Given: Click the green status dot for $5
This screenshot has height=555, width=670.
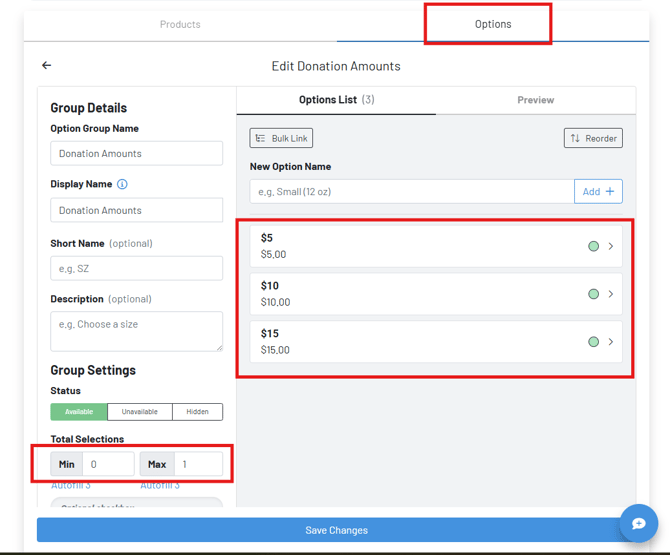Looking at the screenshot, I should pyautogui.click(x=593, y=246).
